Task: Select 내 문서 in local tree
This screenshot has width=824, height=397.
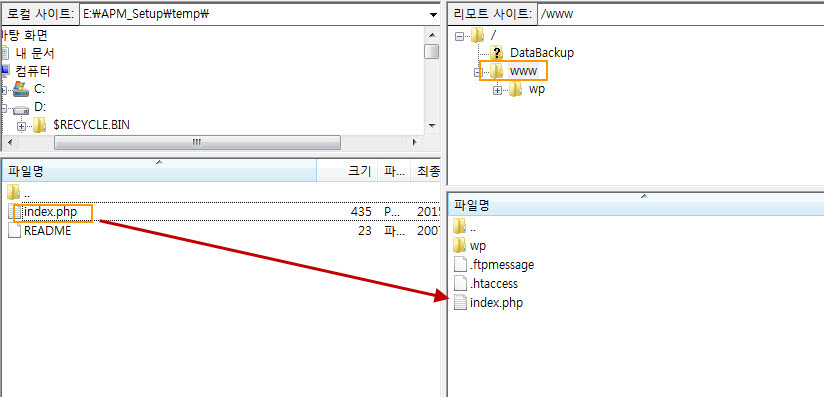Action: [x=35, y=53]
